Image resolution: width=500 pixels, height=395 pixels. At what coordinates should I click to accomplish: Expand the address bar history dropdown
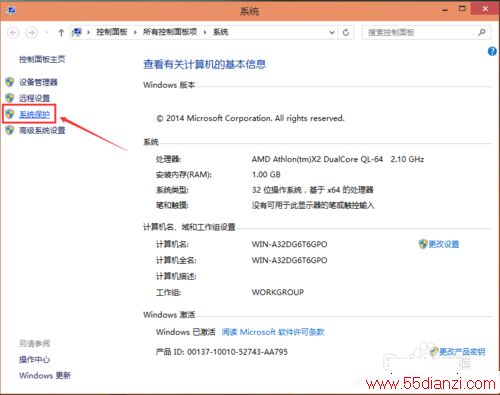332,32
